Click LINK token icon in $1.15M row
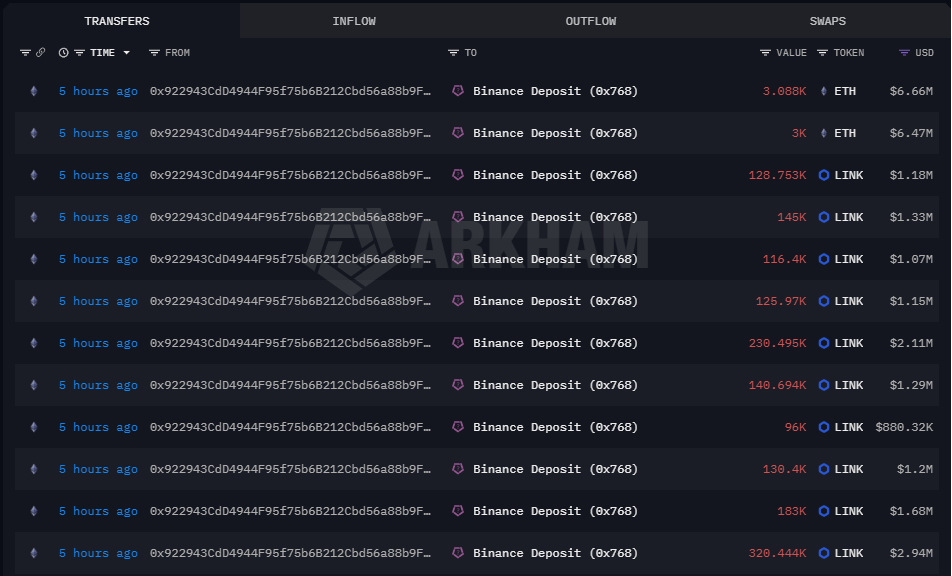The height and width of the screenshot is (576, 952). 824,301
